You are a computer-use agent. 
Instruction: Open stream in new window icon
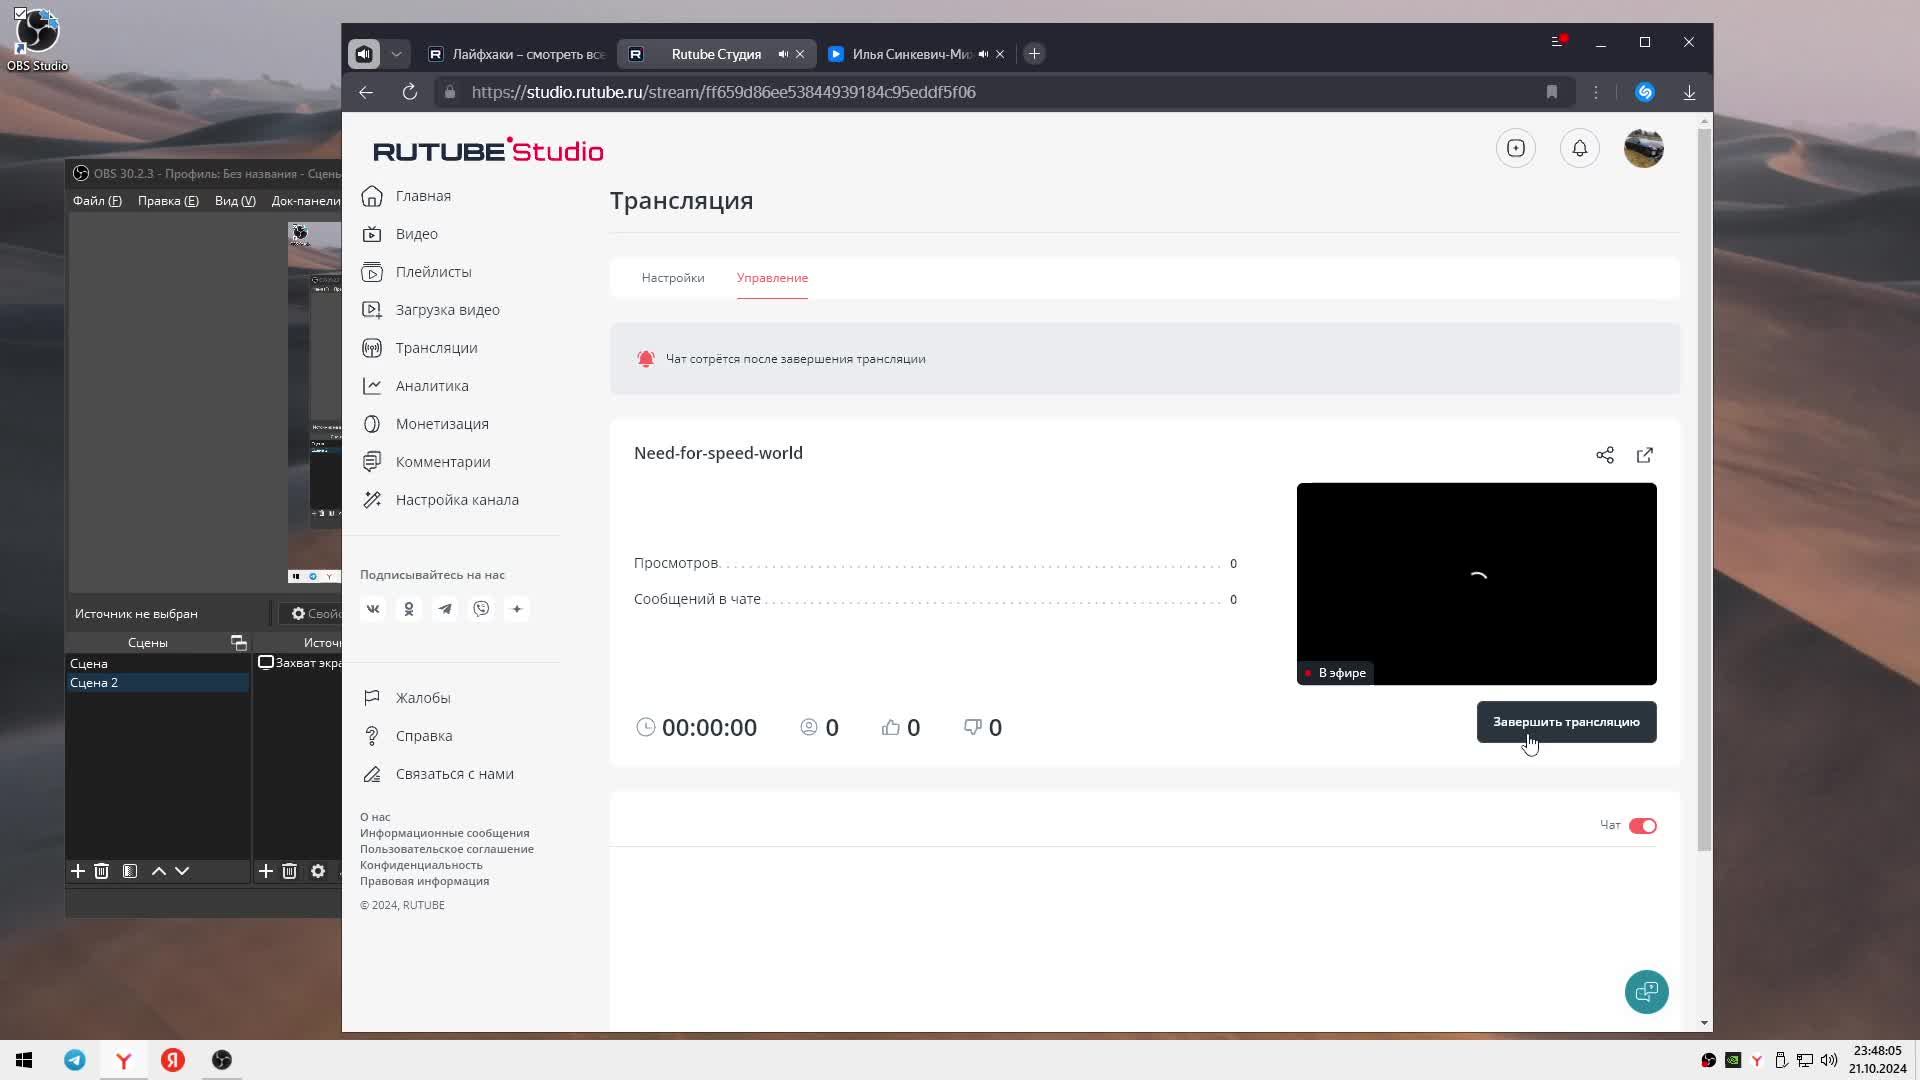1645,455
